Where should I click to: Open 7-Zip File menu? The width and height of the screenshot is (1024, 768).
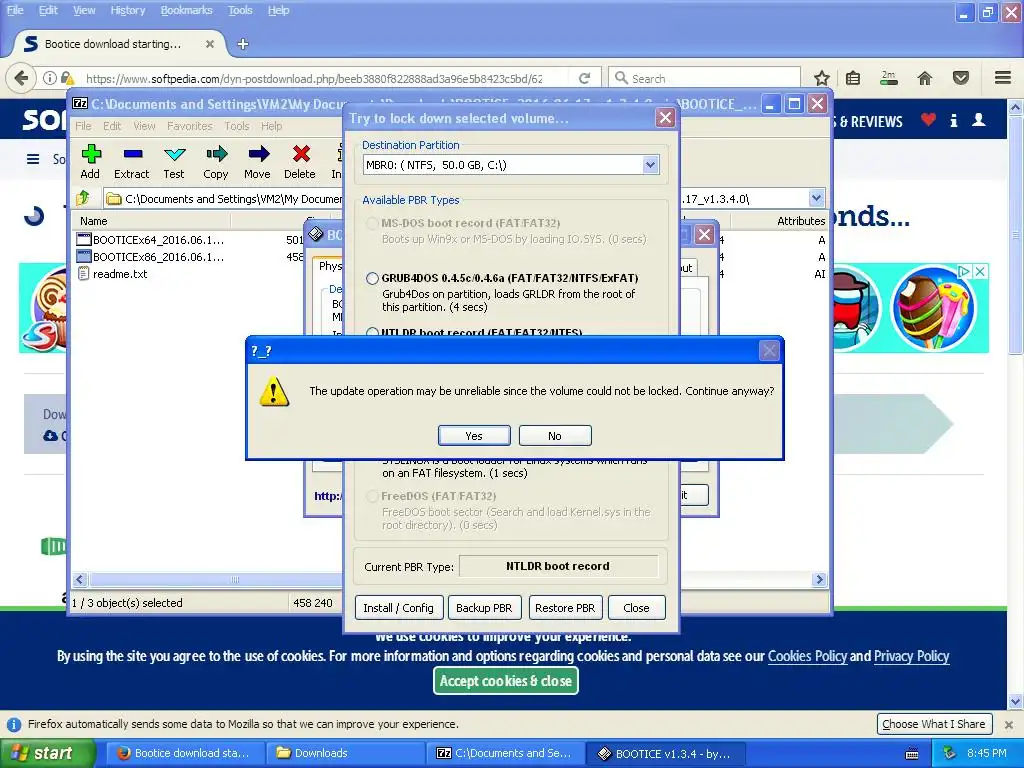(83, 126)
